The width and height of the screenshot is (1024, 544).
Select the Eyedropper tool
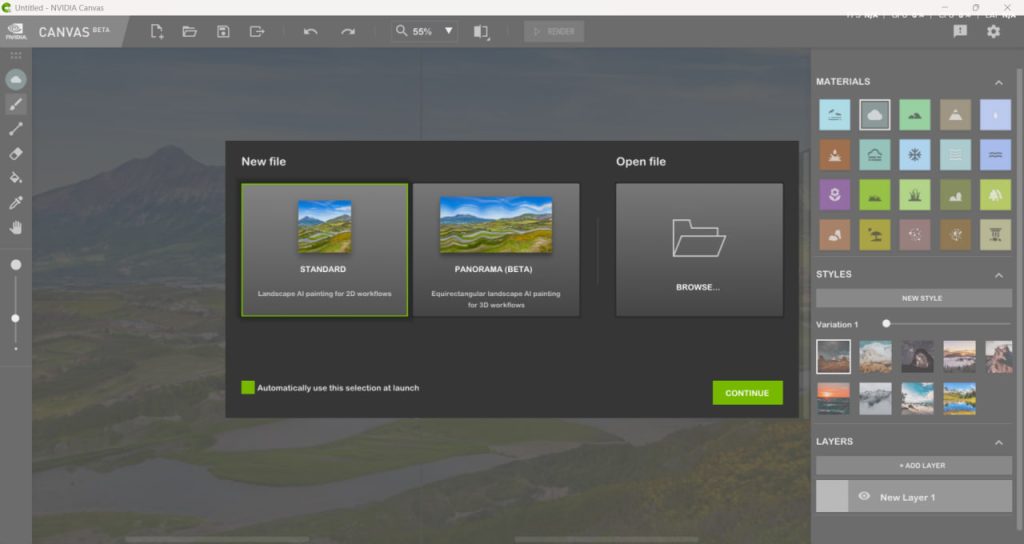pos(16,202)
